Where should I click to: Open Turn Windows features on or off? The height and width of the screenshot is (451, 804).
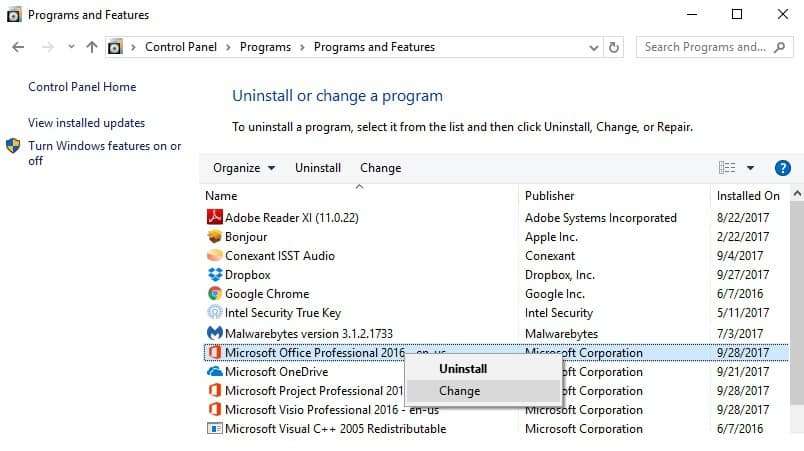tap(104, 153)
